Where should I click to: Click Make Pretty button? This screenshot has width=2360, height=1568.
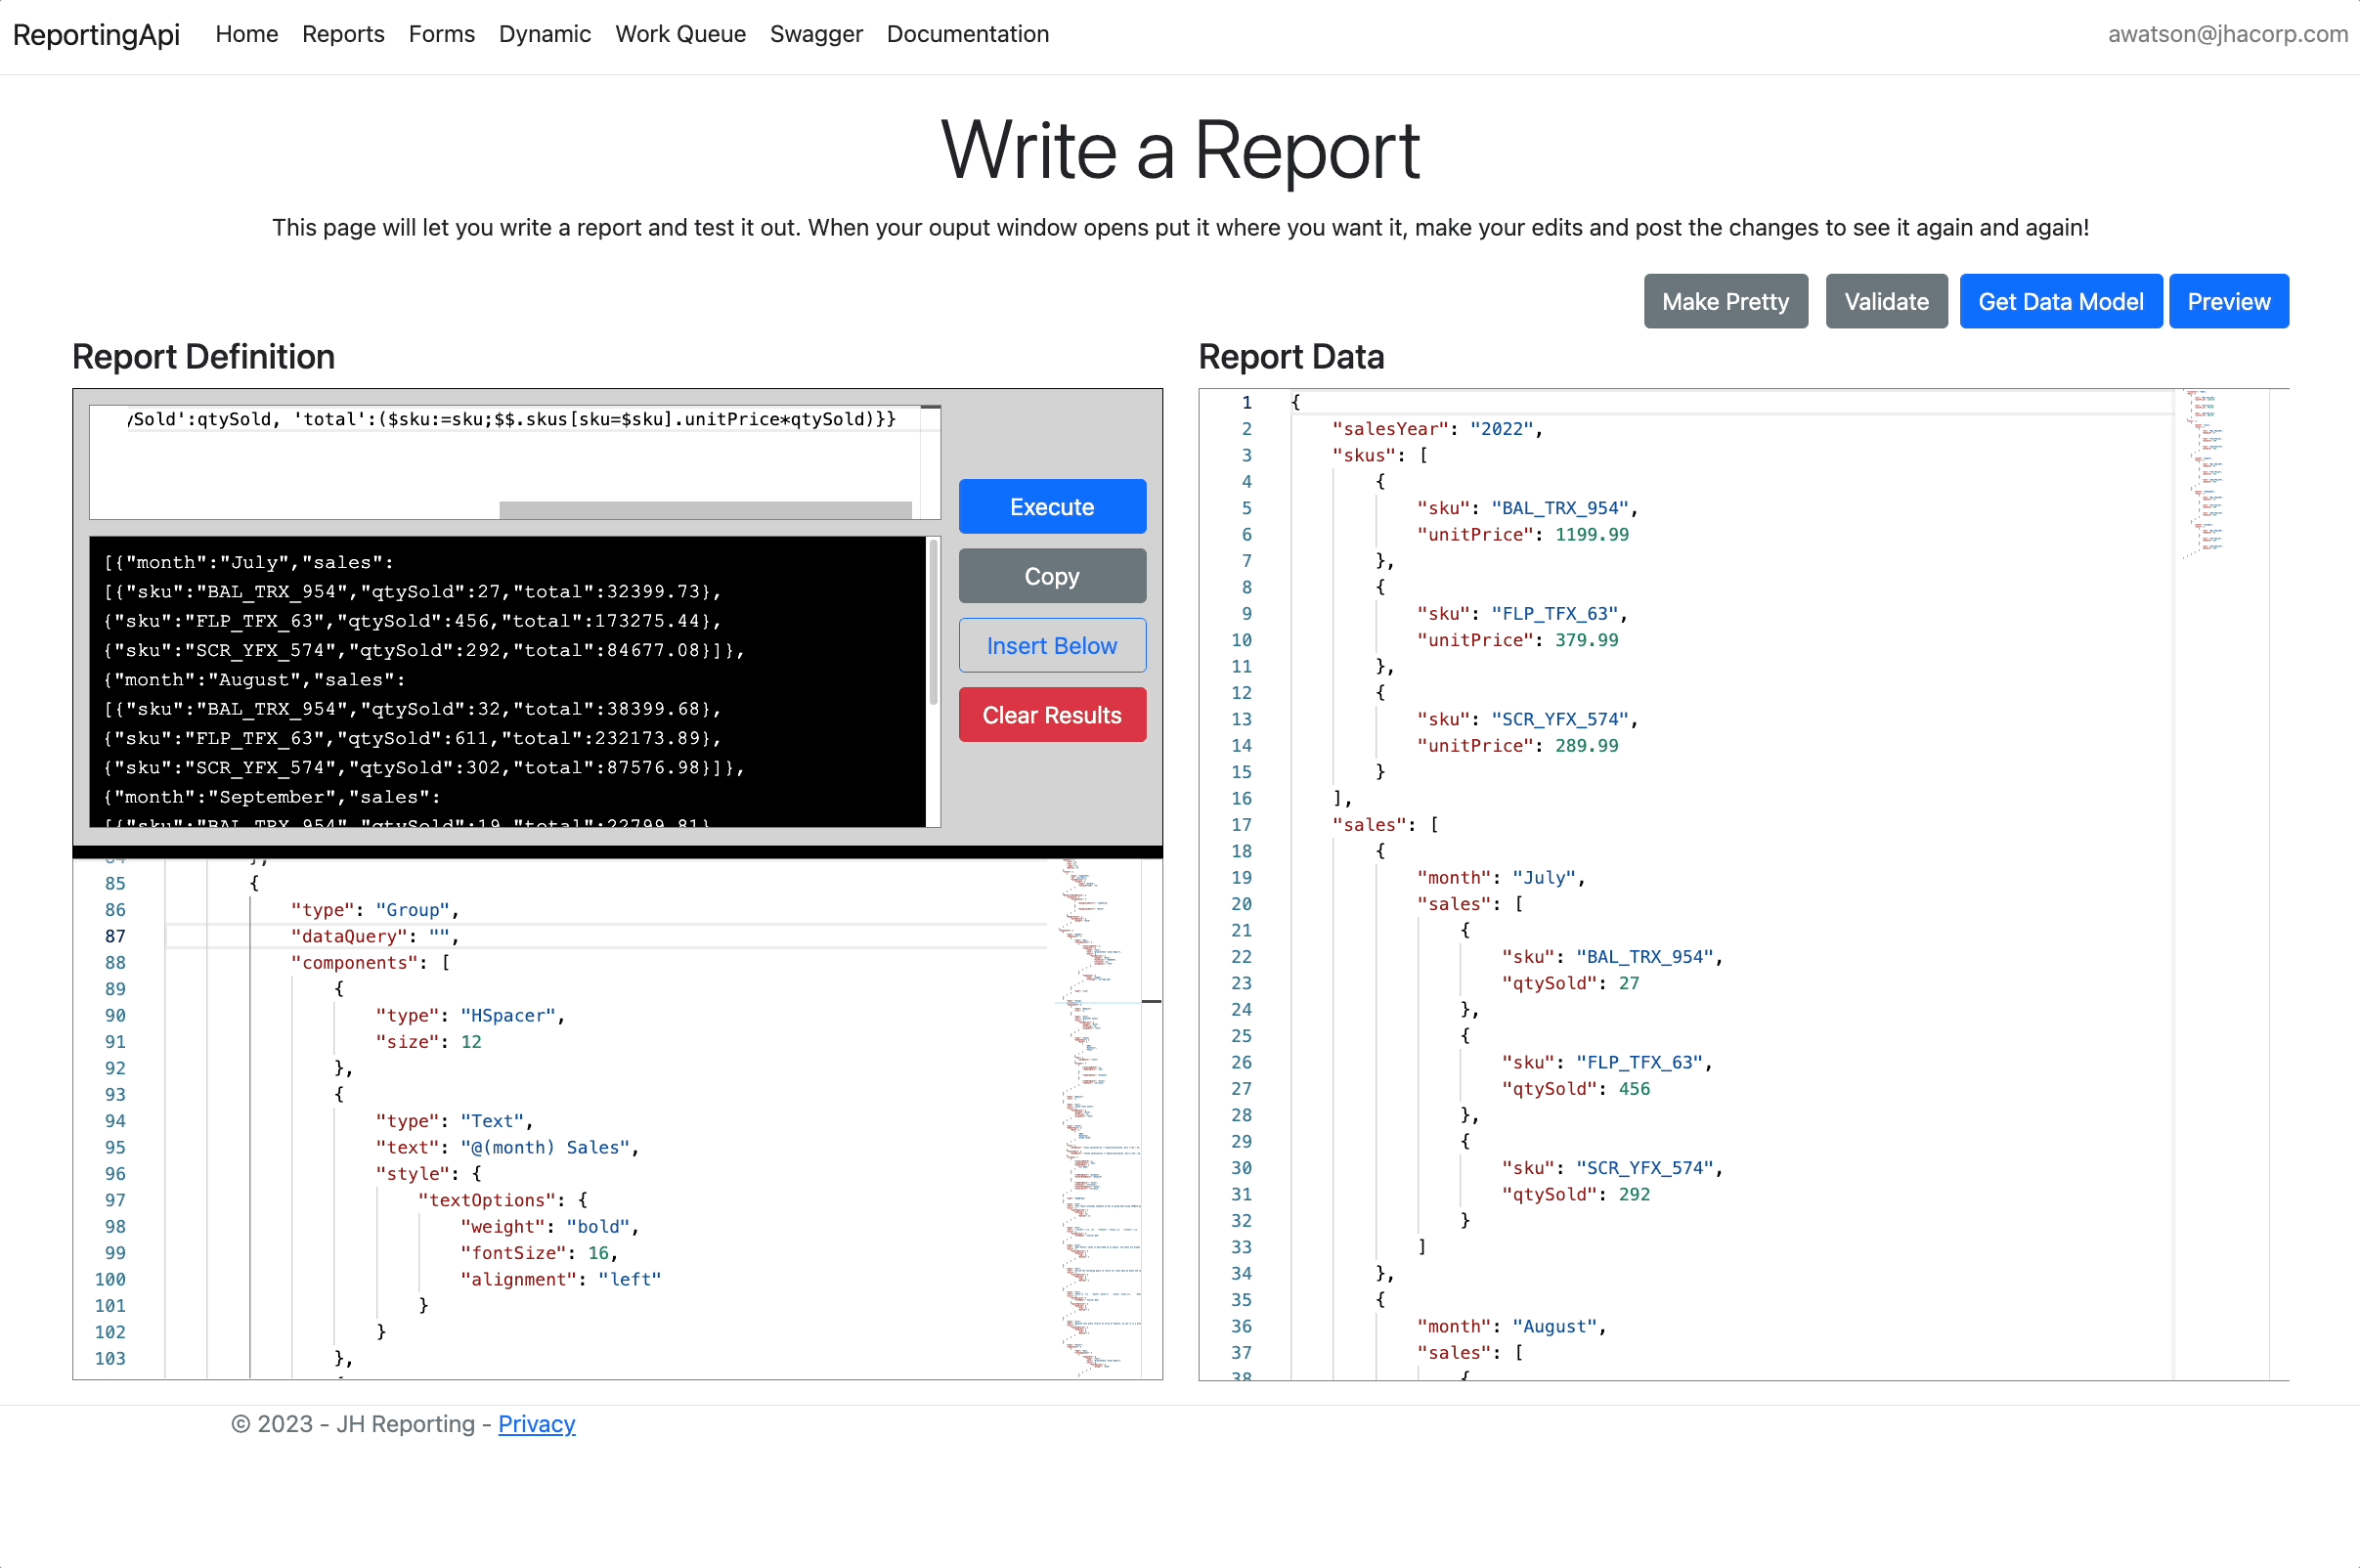pyautogui.click(x=1724, y=302)
